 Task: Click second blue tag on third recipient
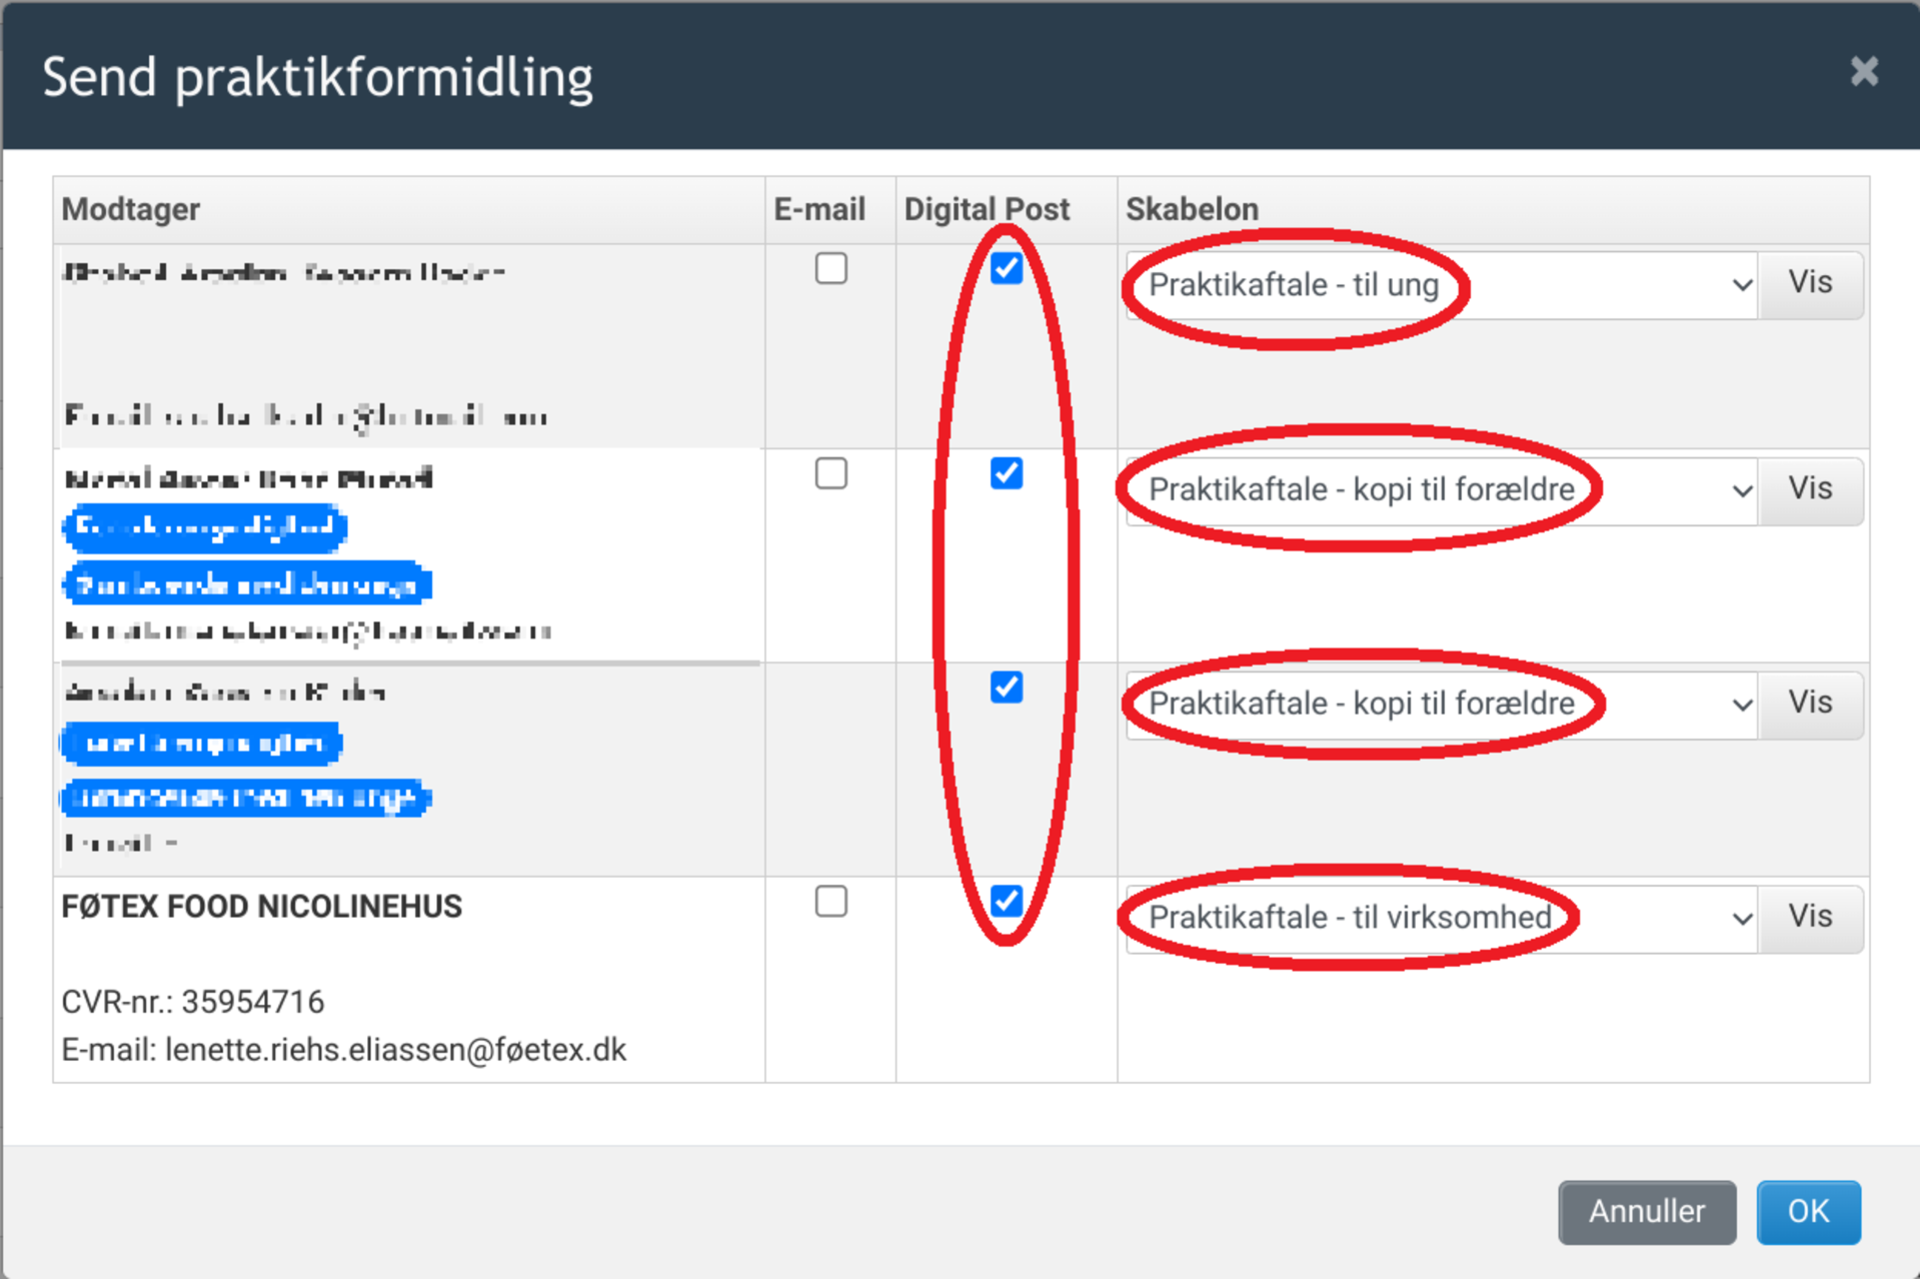coord(246,798)
